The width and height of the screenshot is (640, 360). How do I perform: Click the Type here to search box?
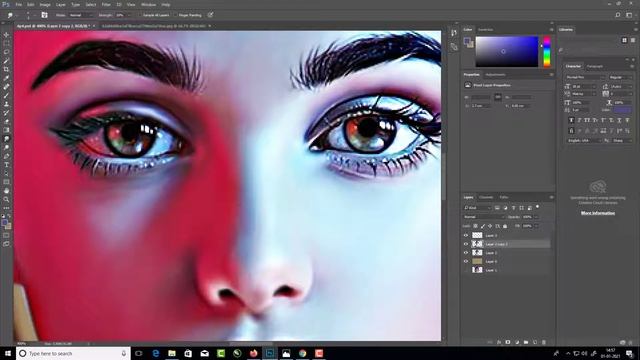click(73, 353)
